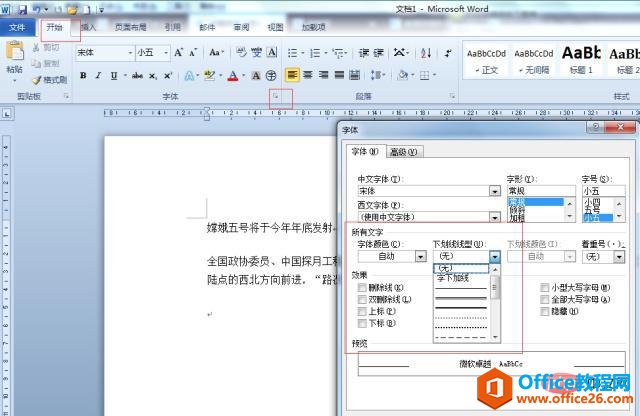
Task: Apply text highlight color marker
Action: click(x=209, y=76)
